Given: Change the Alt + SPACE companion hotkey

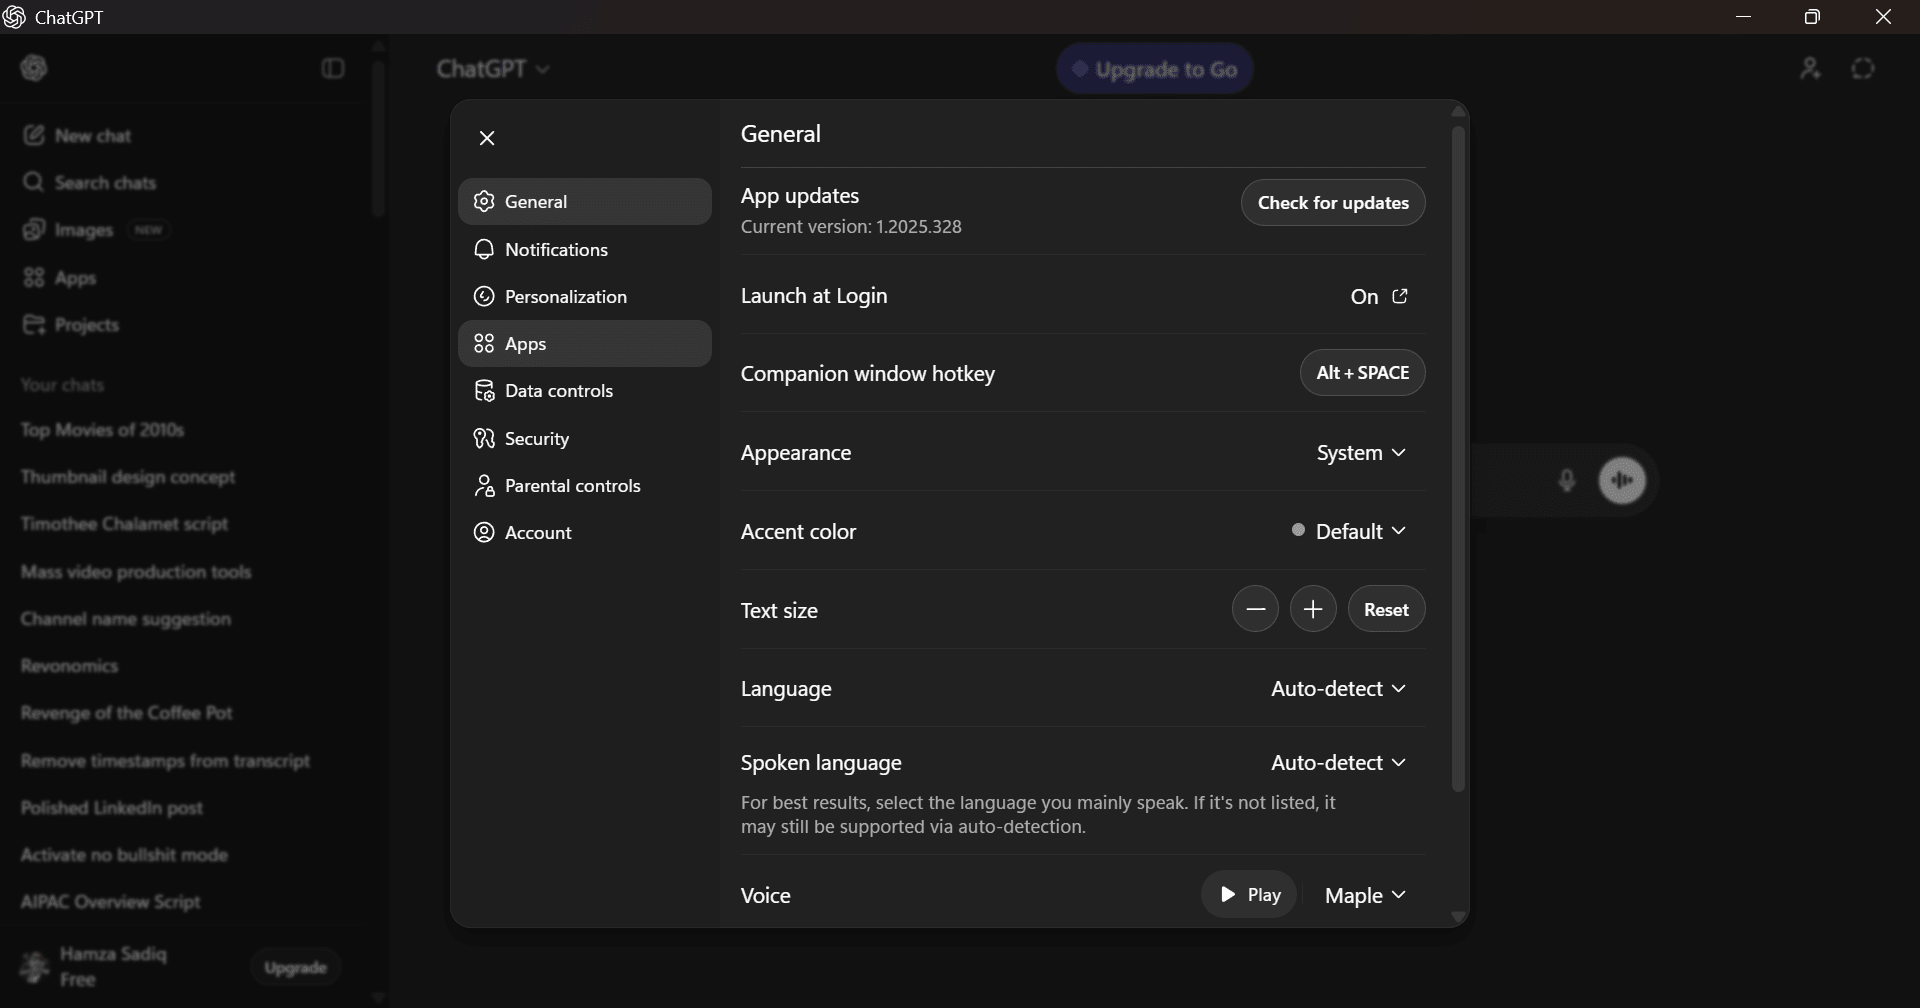Looking at the screenshot, I should pos(1362,373).
